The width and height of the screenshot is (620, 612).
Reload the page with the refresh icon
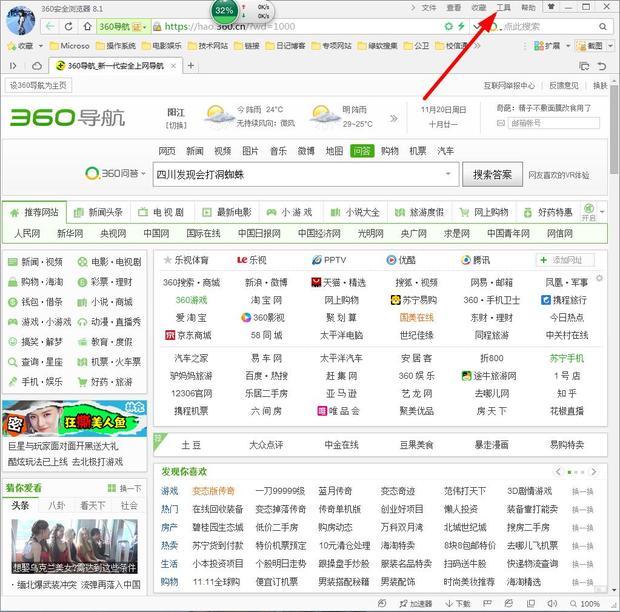68,26
